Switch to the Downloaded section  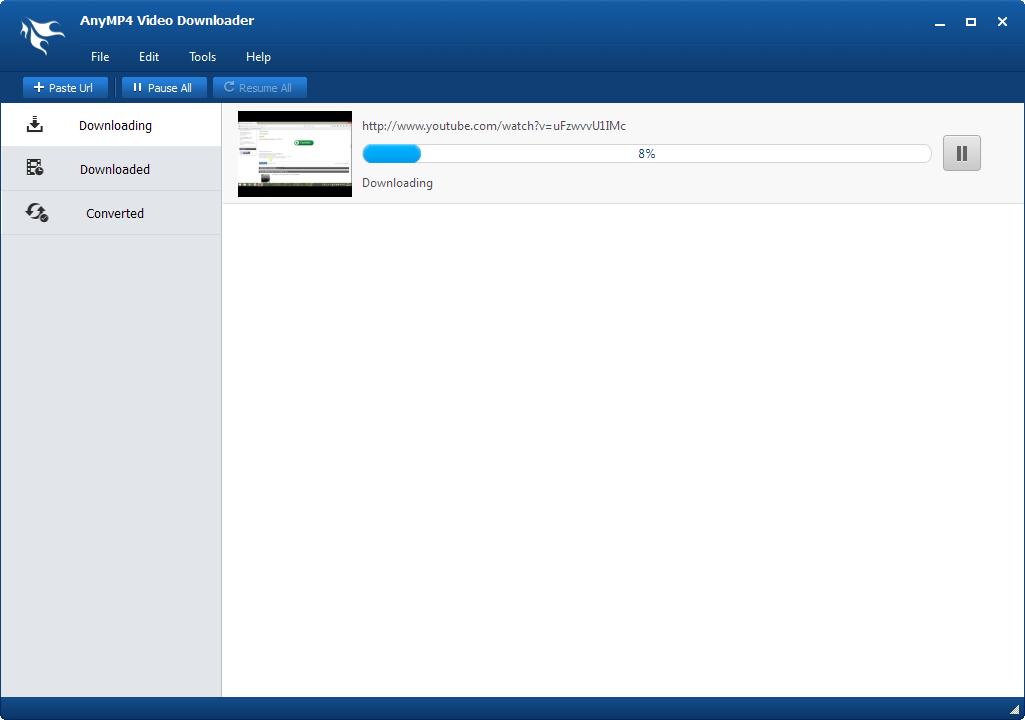tap(113, 168)
